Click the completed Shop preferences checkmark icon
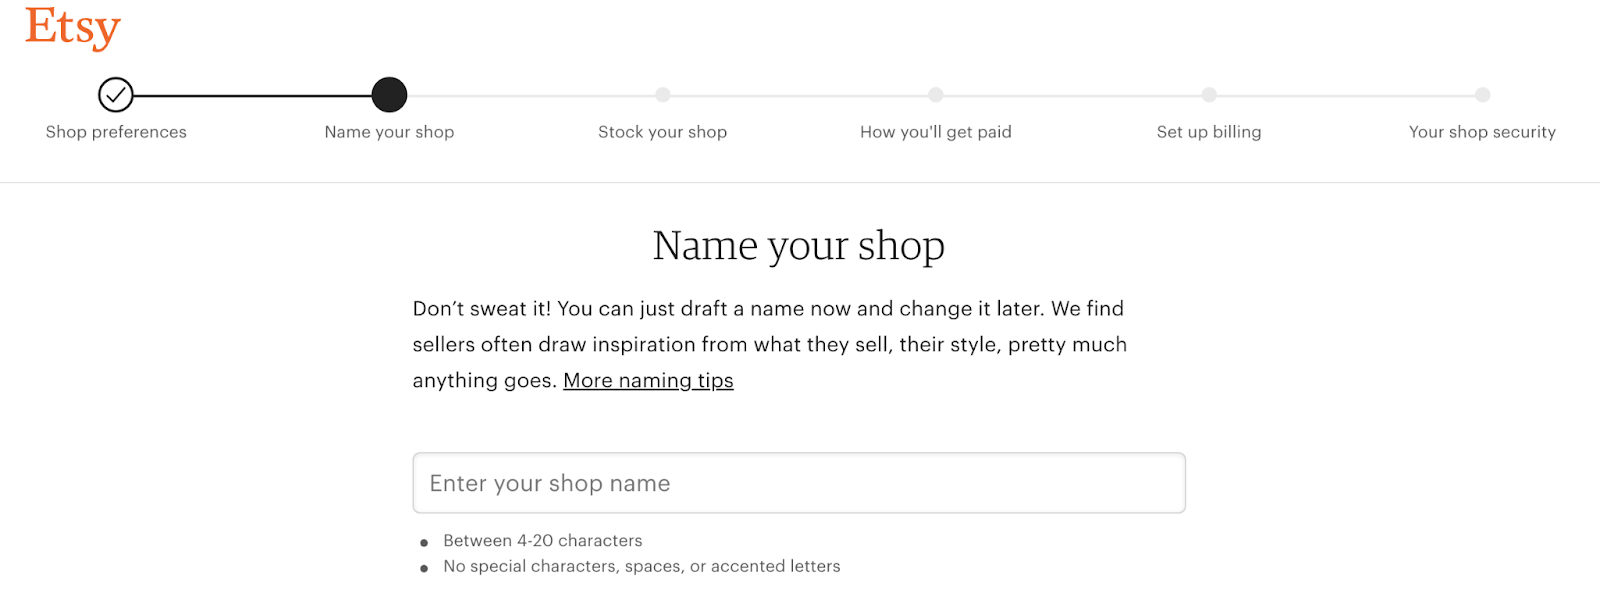 coord(116,95)
